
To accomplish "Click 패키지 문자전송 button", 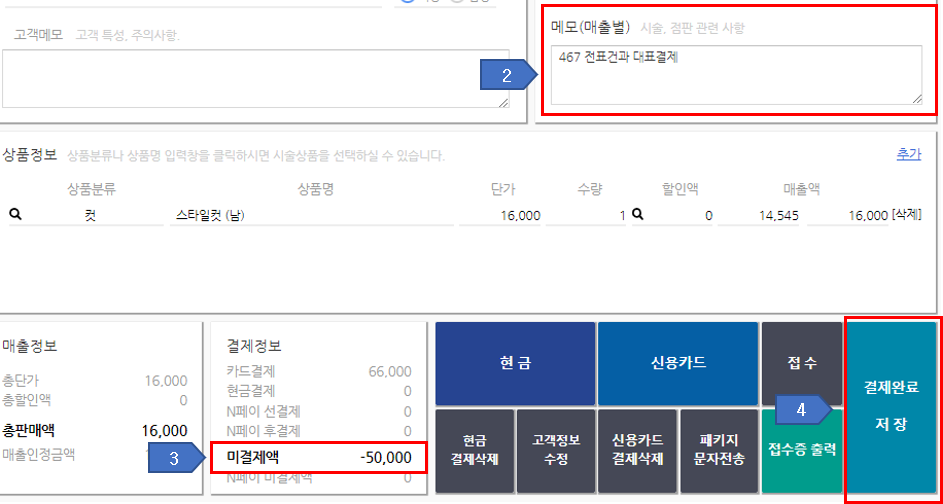I will point(719,450).
